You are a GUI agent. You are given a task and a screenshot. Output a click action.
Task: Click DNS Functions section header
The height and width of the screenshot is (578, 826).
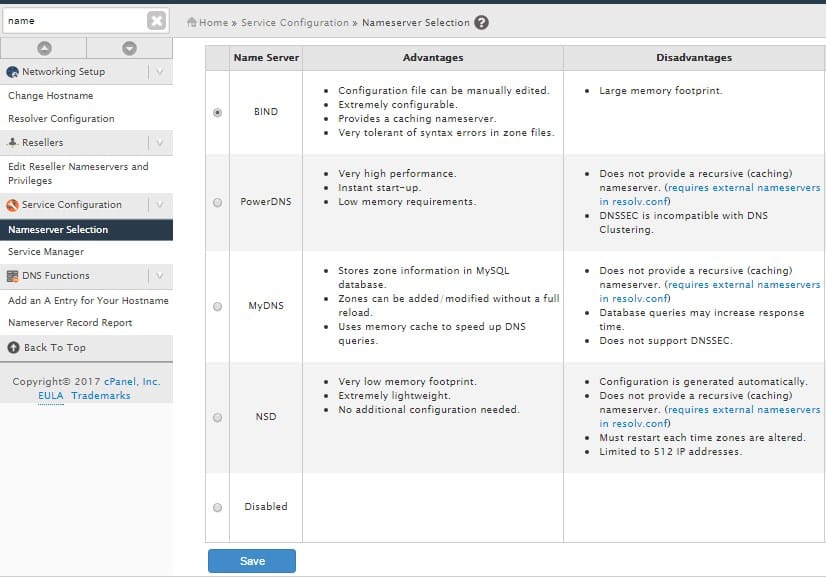(86, 276)
